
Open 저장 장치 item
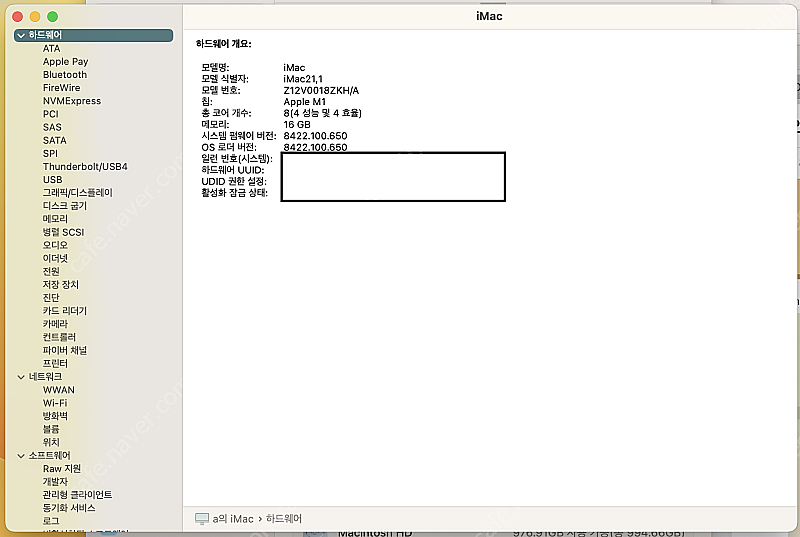(61, 285)
